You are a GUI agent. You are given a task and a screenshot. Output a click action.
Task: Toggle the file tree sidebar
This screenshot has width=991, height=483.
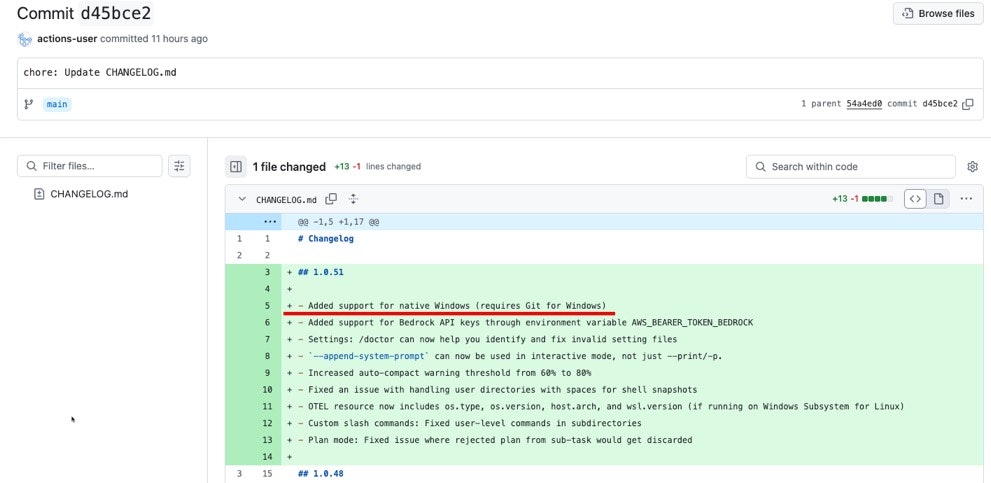(x=236, y=167)
